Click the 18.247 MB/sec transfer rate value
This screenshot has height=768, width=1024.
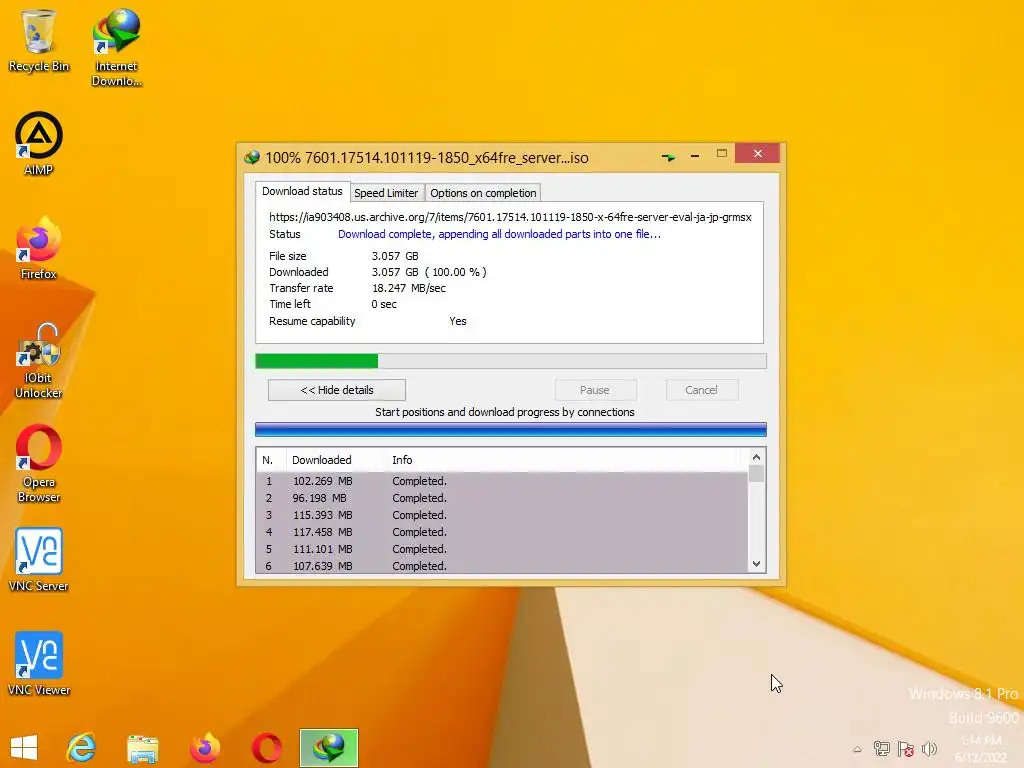tap(409, 288)
